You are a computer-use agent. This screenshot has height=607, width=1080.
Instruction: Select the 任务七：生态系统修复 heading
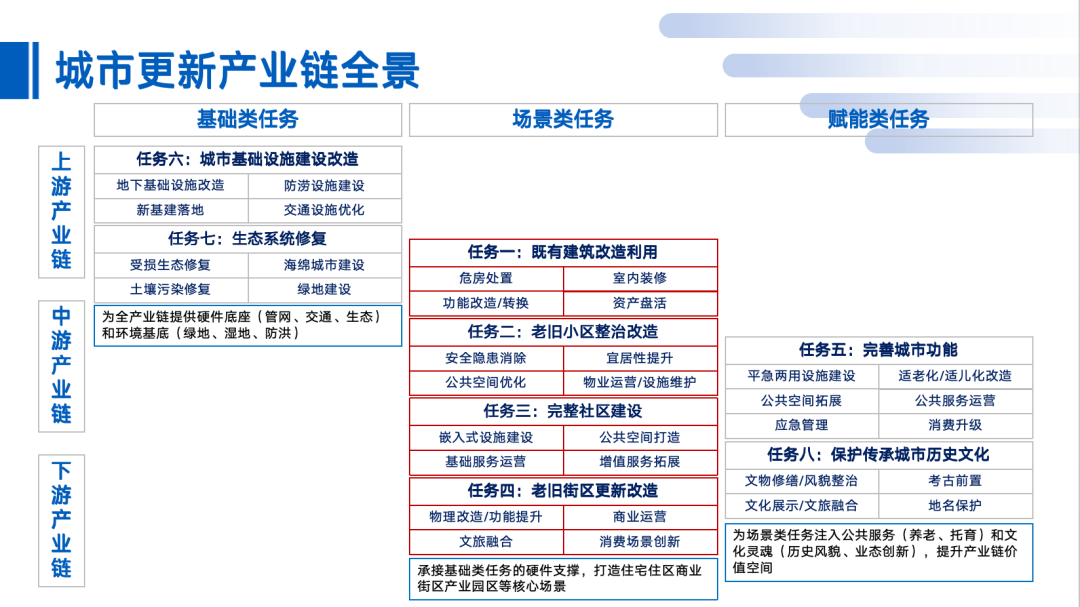(247, 239)
